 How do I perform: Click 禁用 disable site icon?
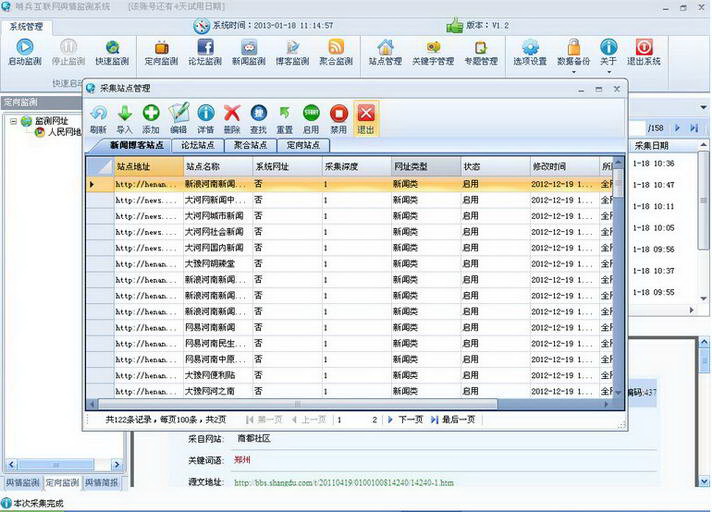click(x=338, y=119)
